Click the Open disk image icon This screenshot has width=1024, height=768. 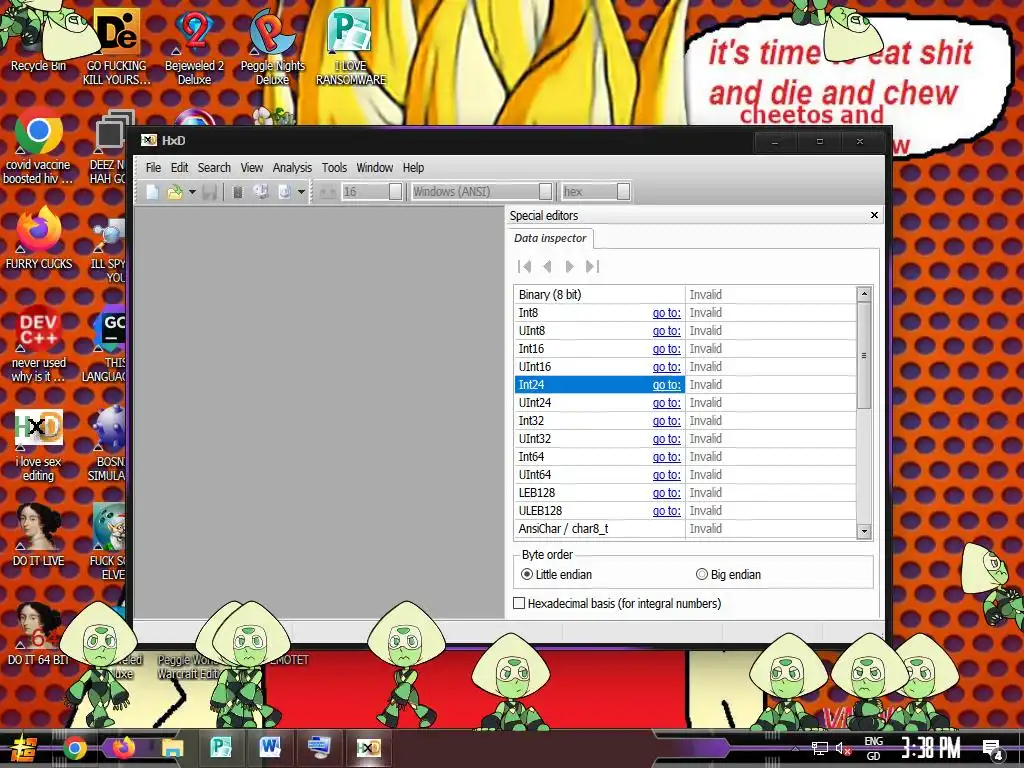pyautogui.click(x=285, y=191)
